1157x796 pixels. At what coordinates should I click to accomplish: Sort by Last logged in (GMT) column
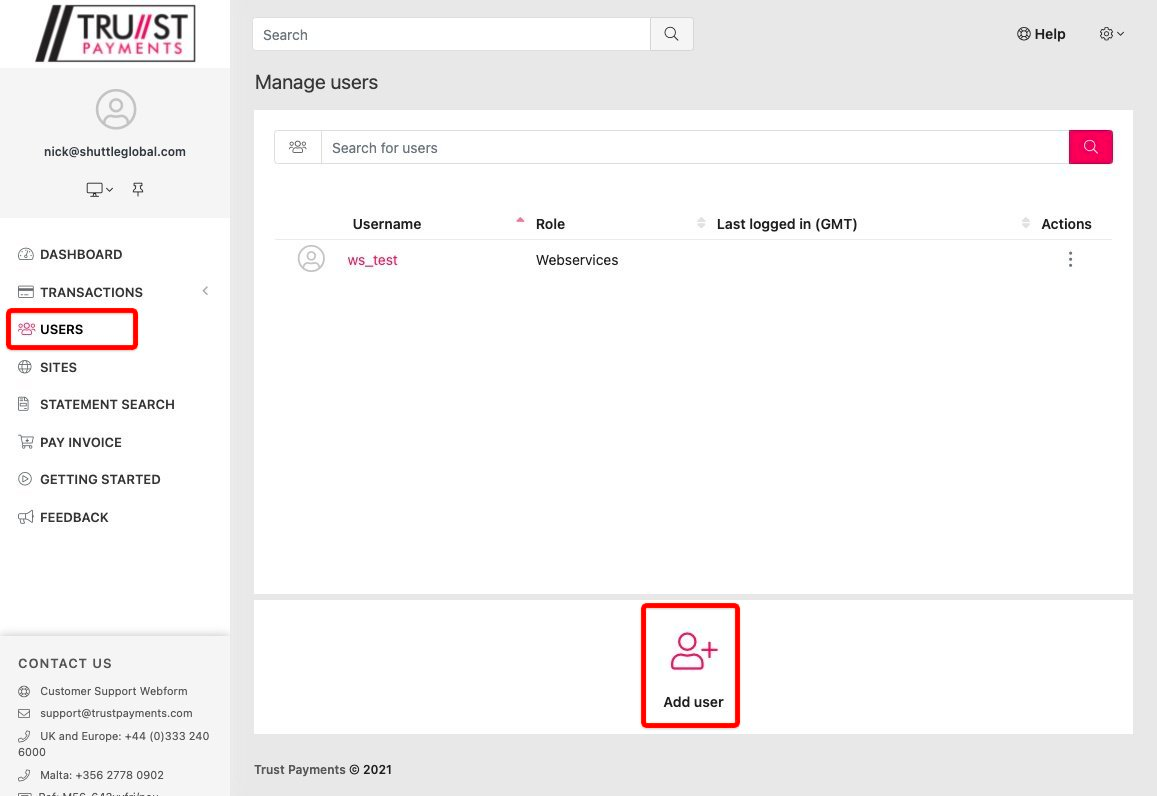787,224
